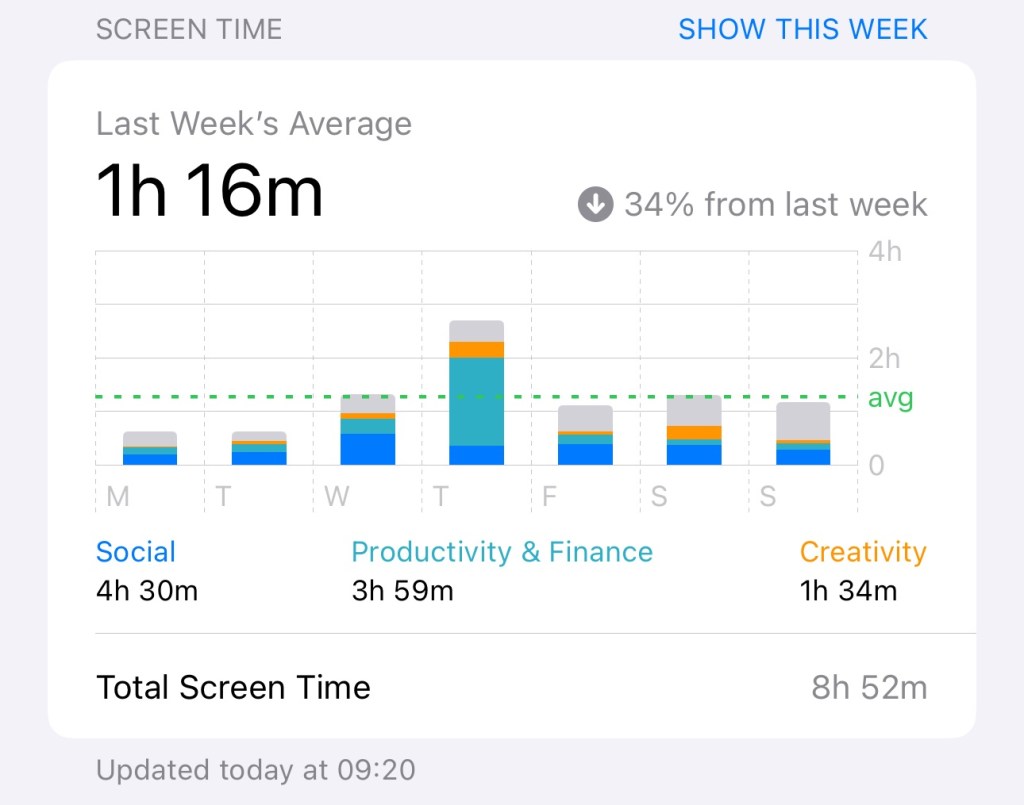Viewport: 1024px width, 805px height.
Task: Open the Social category label
Action: click(x=136, y=552)
